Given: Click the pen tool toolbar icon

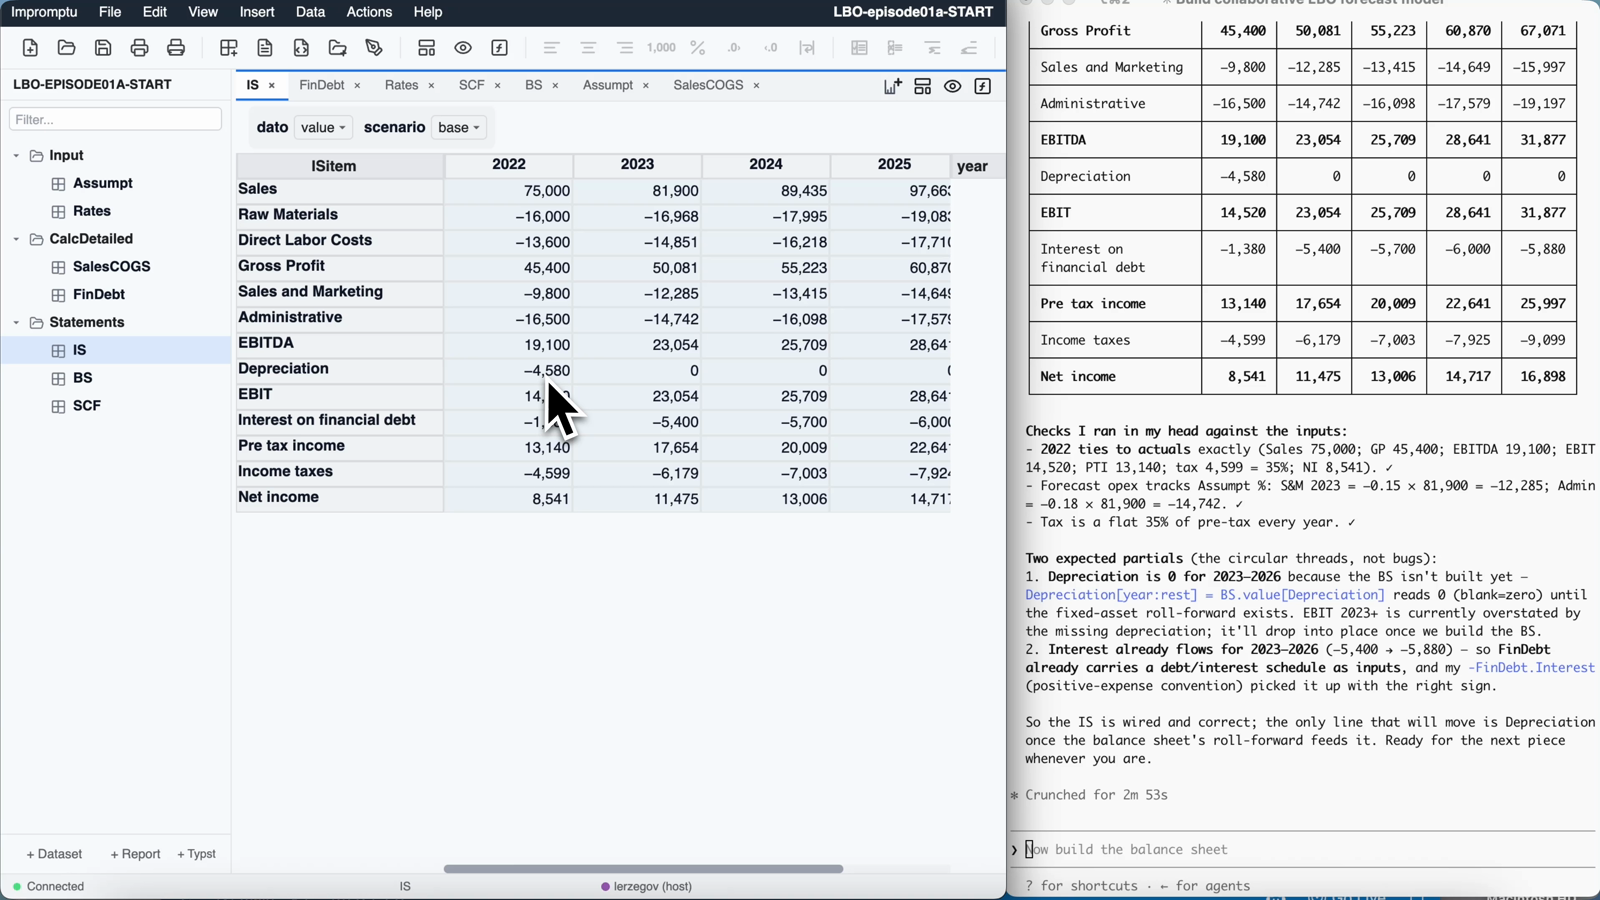Looking at the screenshot, I should pyautogui.click(x=374, y=48).
